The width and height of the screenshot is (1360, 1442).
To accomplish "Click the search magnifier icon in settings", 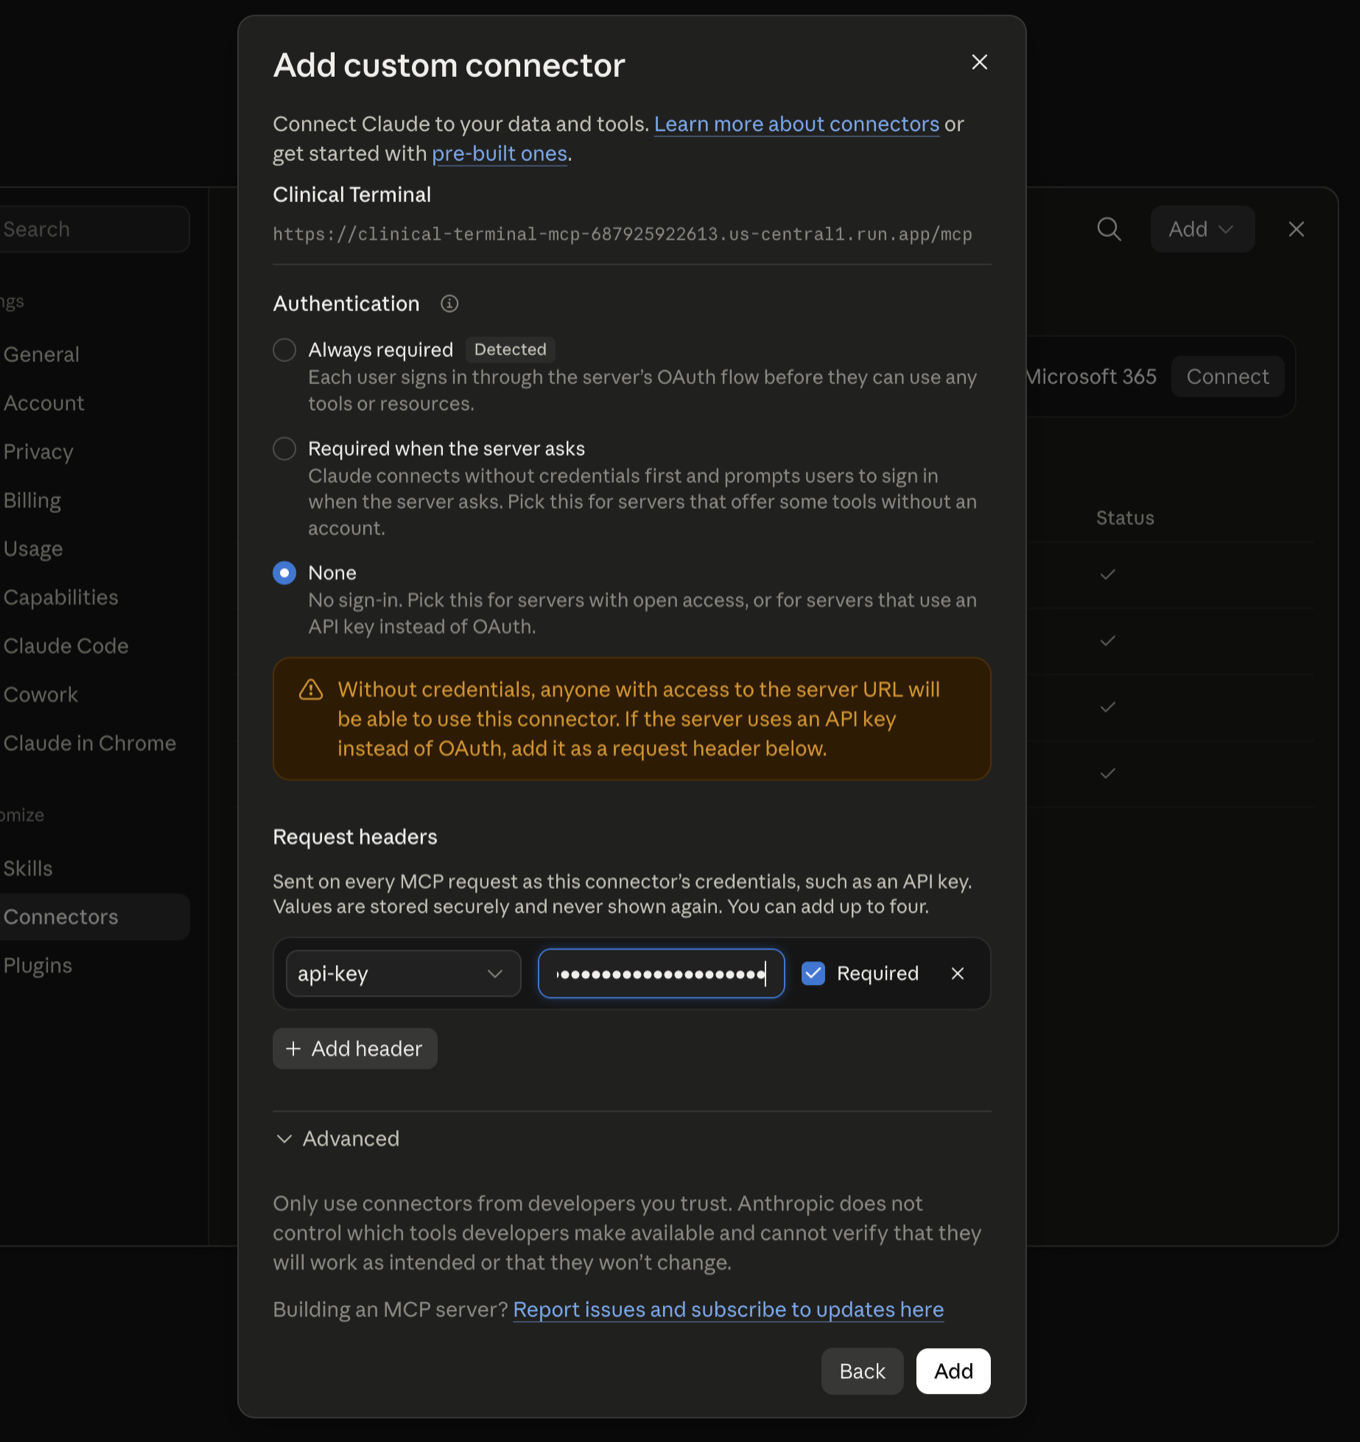I will click(1109, 229).
